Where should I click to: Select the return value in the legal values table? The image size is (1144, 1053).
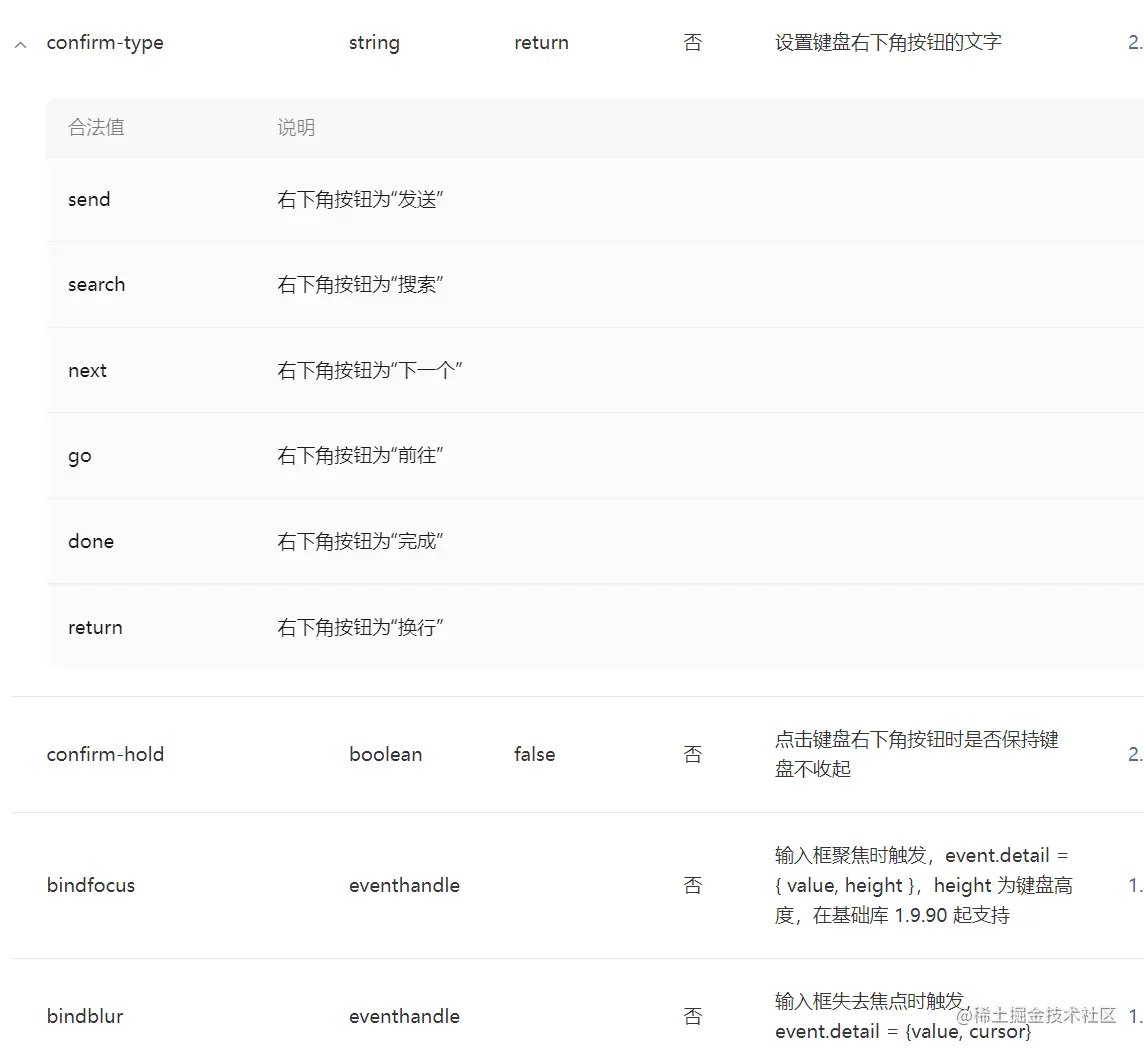pos(95,628)
